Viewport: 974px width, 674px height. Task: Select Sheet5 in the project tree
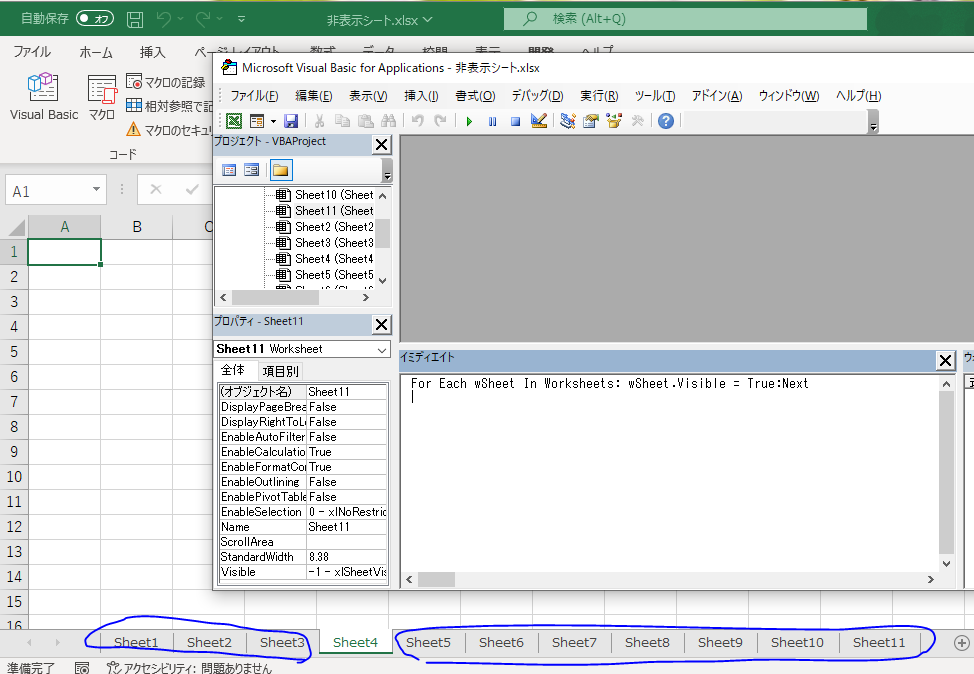click(325, 275)
